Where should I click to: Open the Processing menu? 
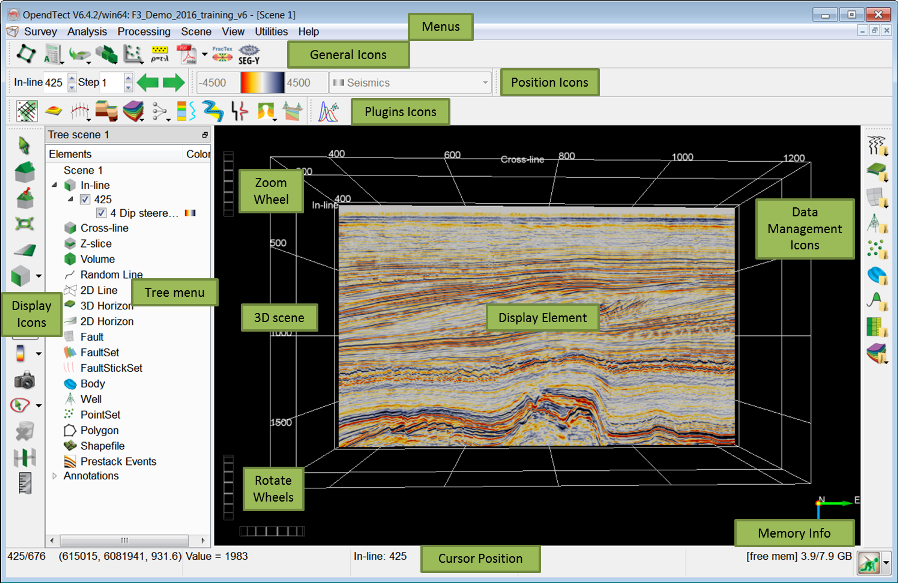[x=144, y=32]
